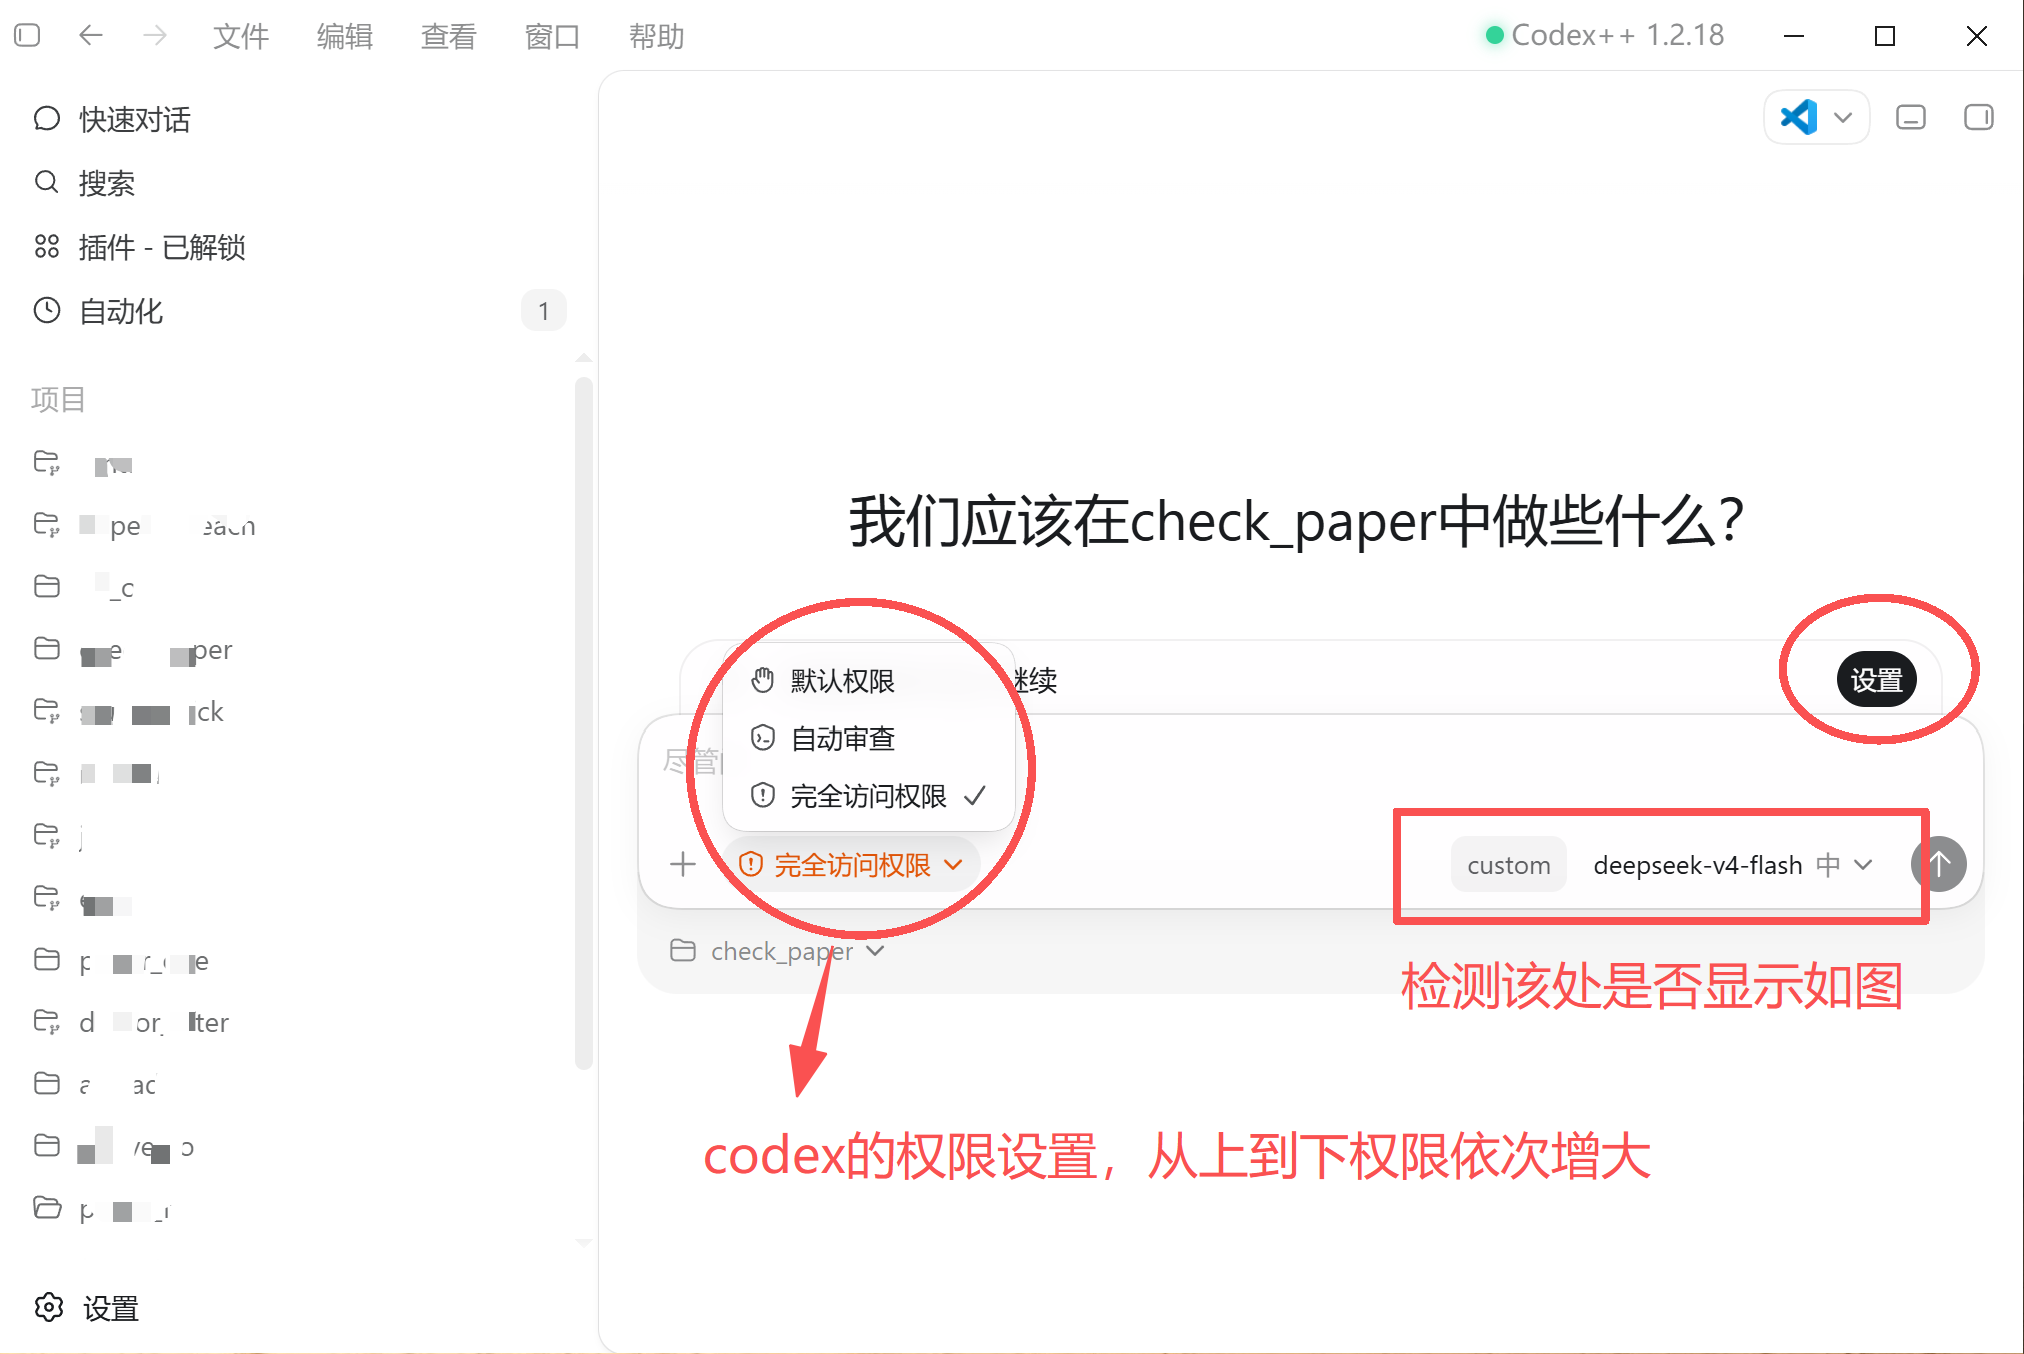The image size is (2024, 1354).
Task: Open the project ending in 'ck'
Action: [296, 712]
